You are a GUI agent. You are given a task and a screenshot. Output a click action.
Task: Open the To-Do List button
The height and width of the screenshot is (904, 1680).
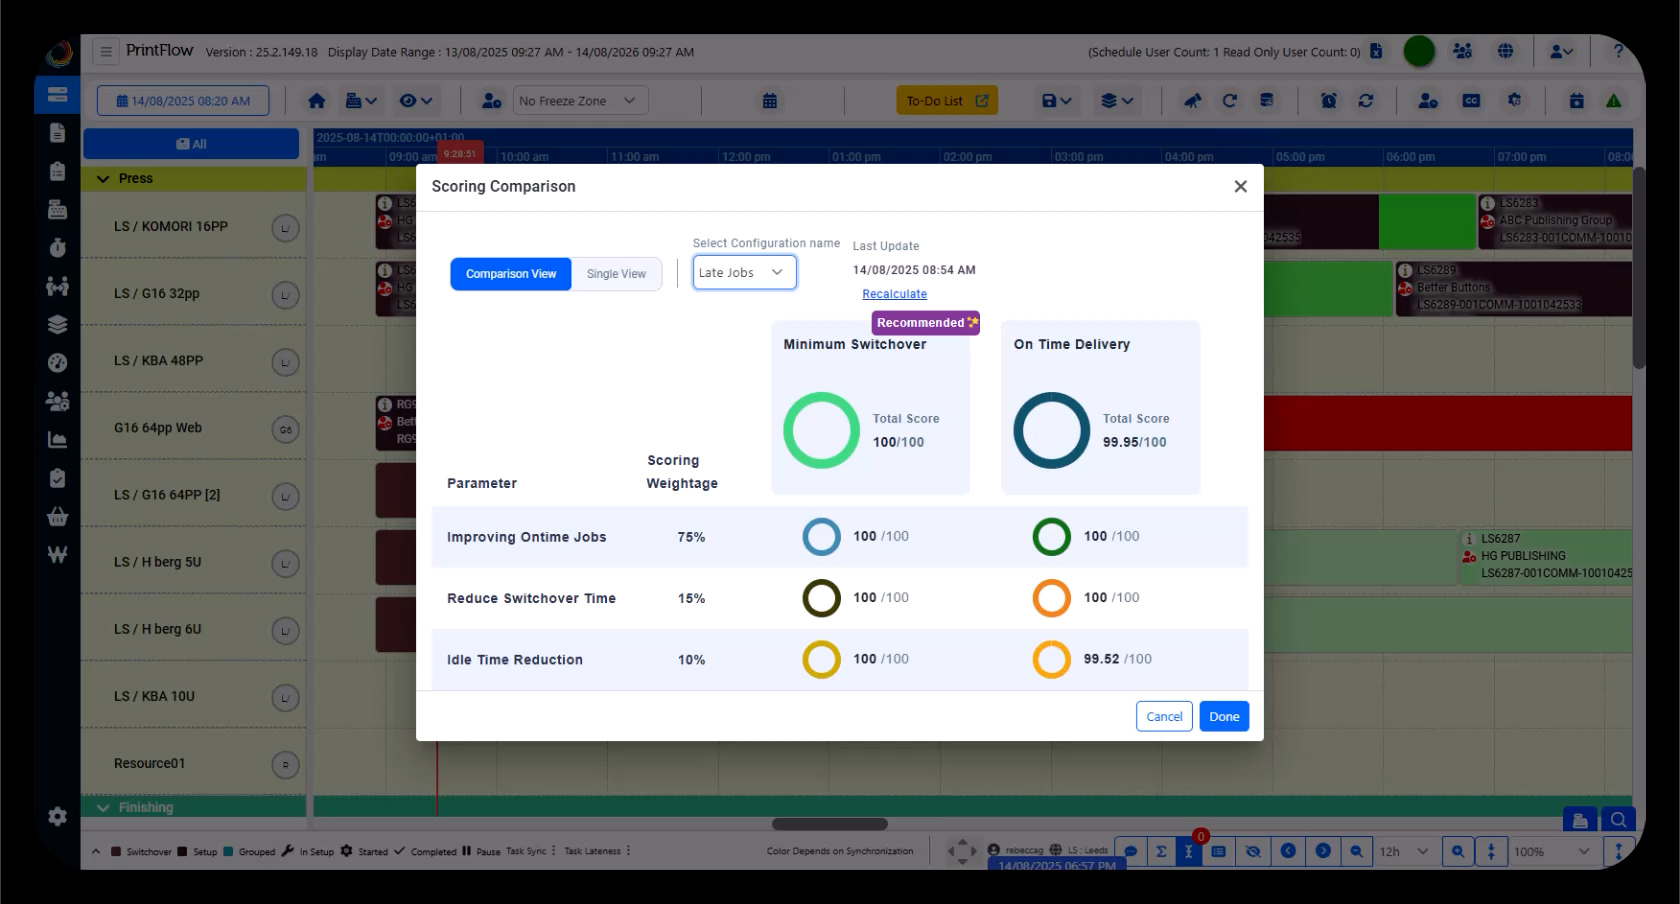point(946,100)
